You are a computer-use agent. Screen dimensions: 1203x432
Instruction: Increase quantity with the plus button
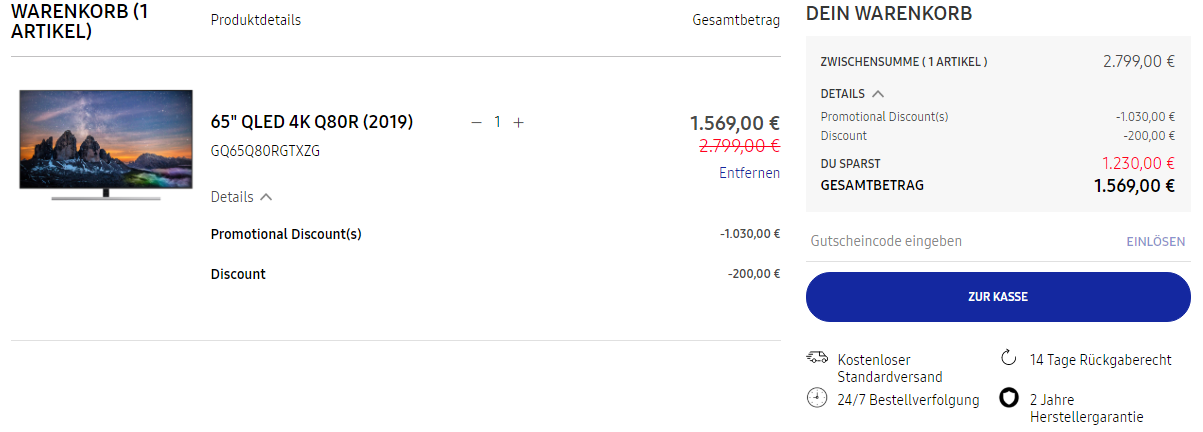[x=518, y=122]
